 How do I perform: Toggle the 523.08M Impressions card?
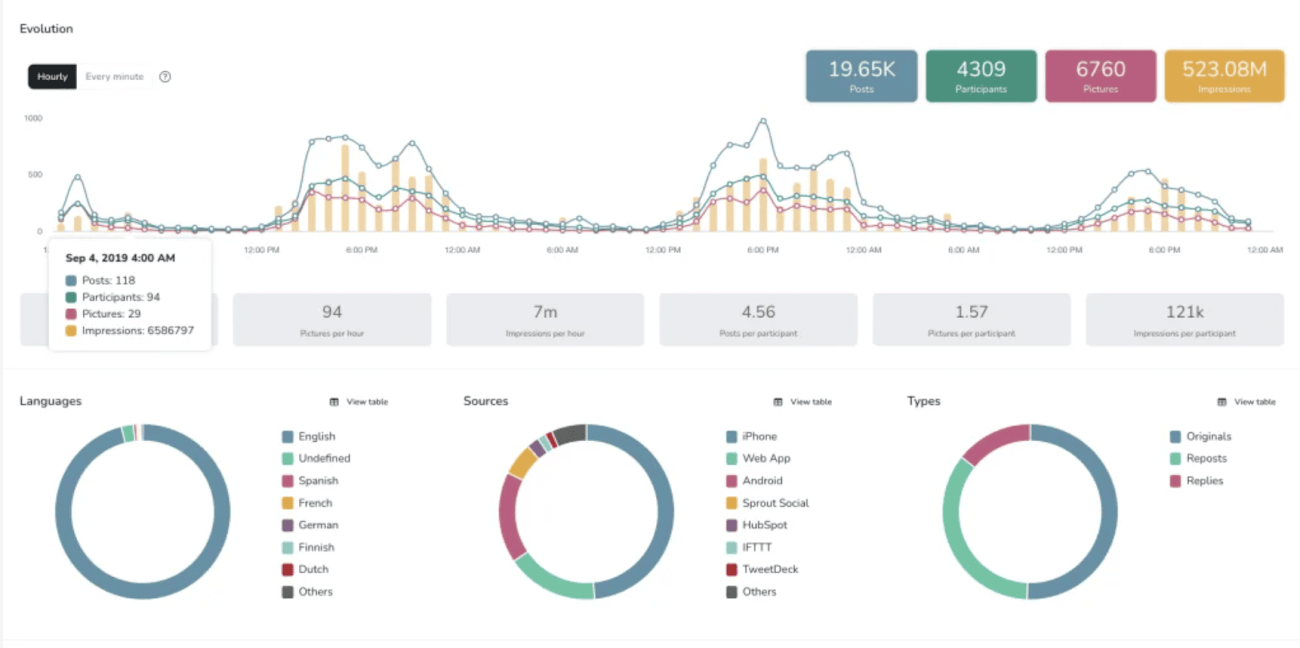click(1224, 76)
